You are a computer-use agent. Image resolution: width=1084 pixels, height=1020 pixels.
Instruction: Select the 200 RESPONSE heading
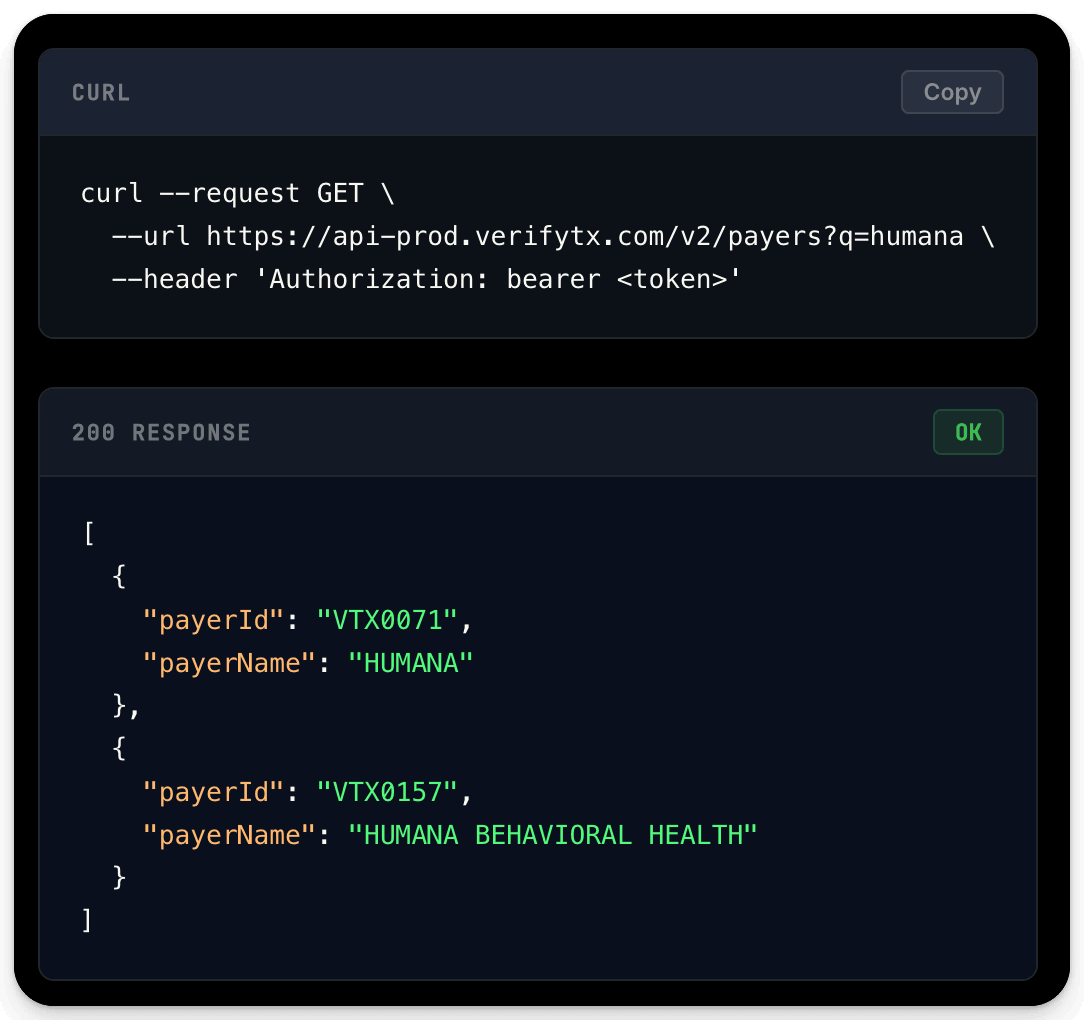point(161,433)
